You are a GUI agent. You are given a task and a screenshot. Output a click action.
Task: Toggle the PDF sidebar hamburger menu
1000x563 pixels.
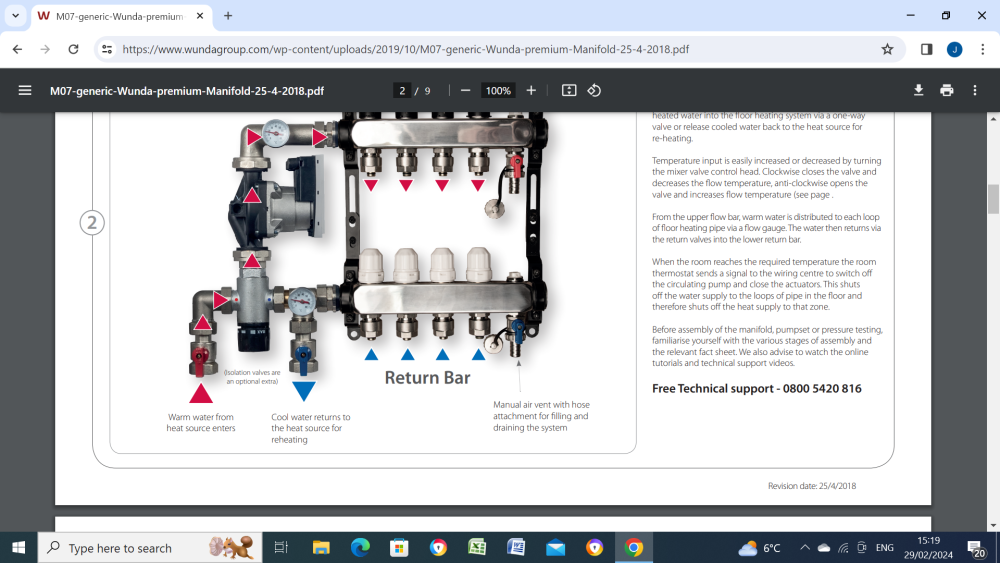25,91
